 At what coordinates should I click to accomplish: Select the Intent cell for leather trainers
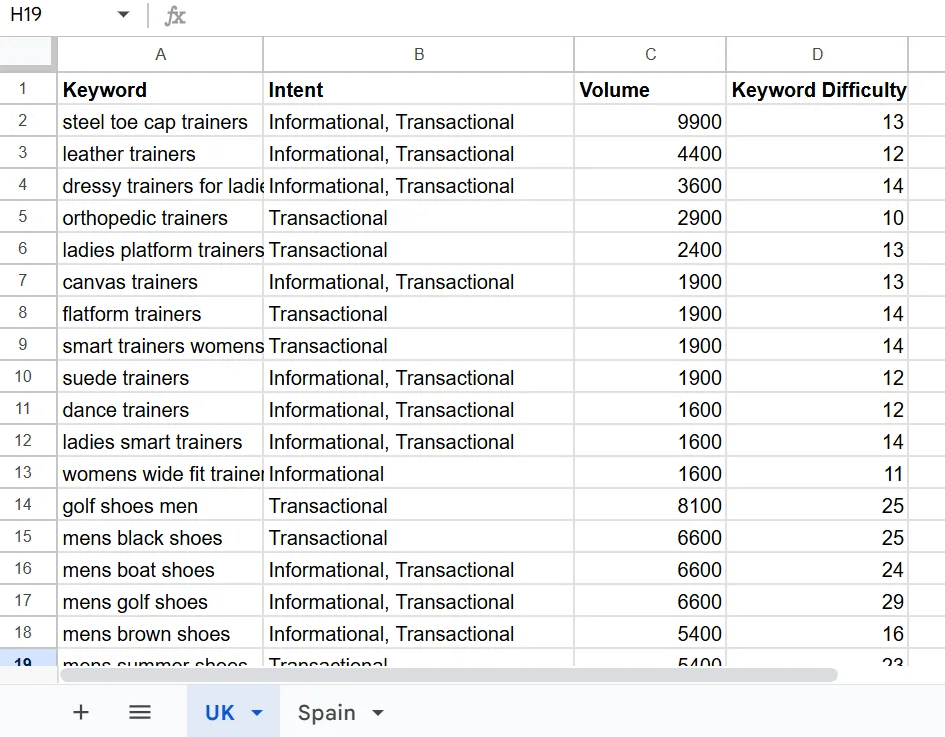[x=419, y=154]
